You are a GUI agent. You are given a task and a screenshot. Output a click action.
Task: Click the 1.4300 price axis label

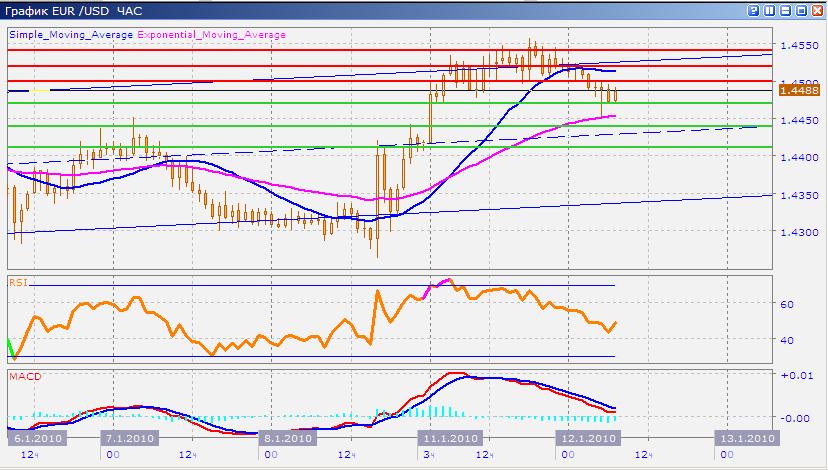tap(801, 232)
